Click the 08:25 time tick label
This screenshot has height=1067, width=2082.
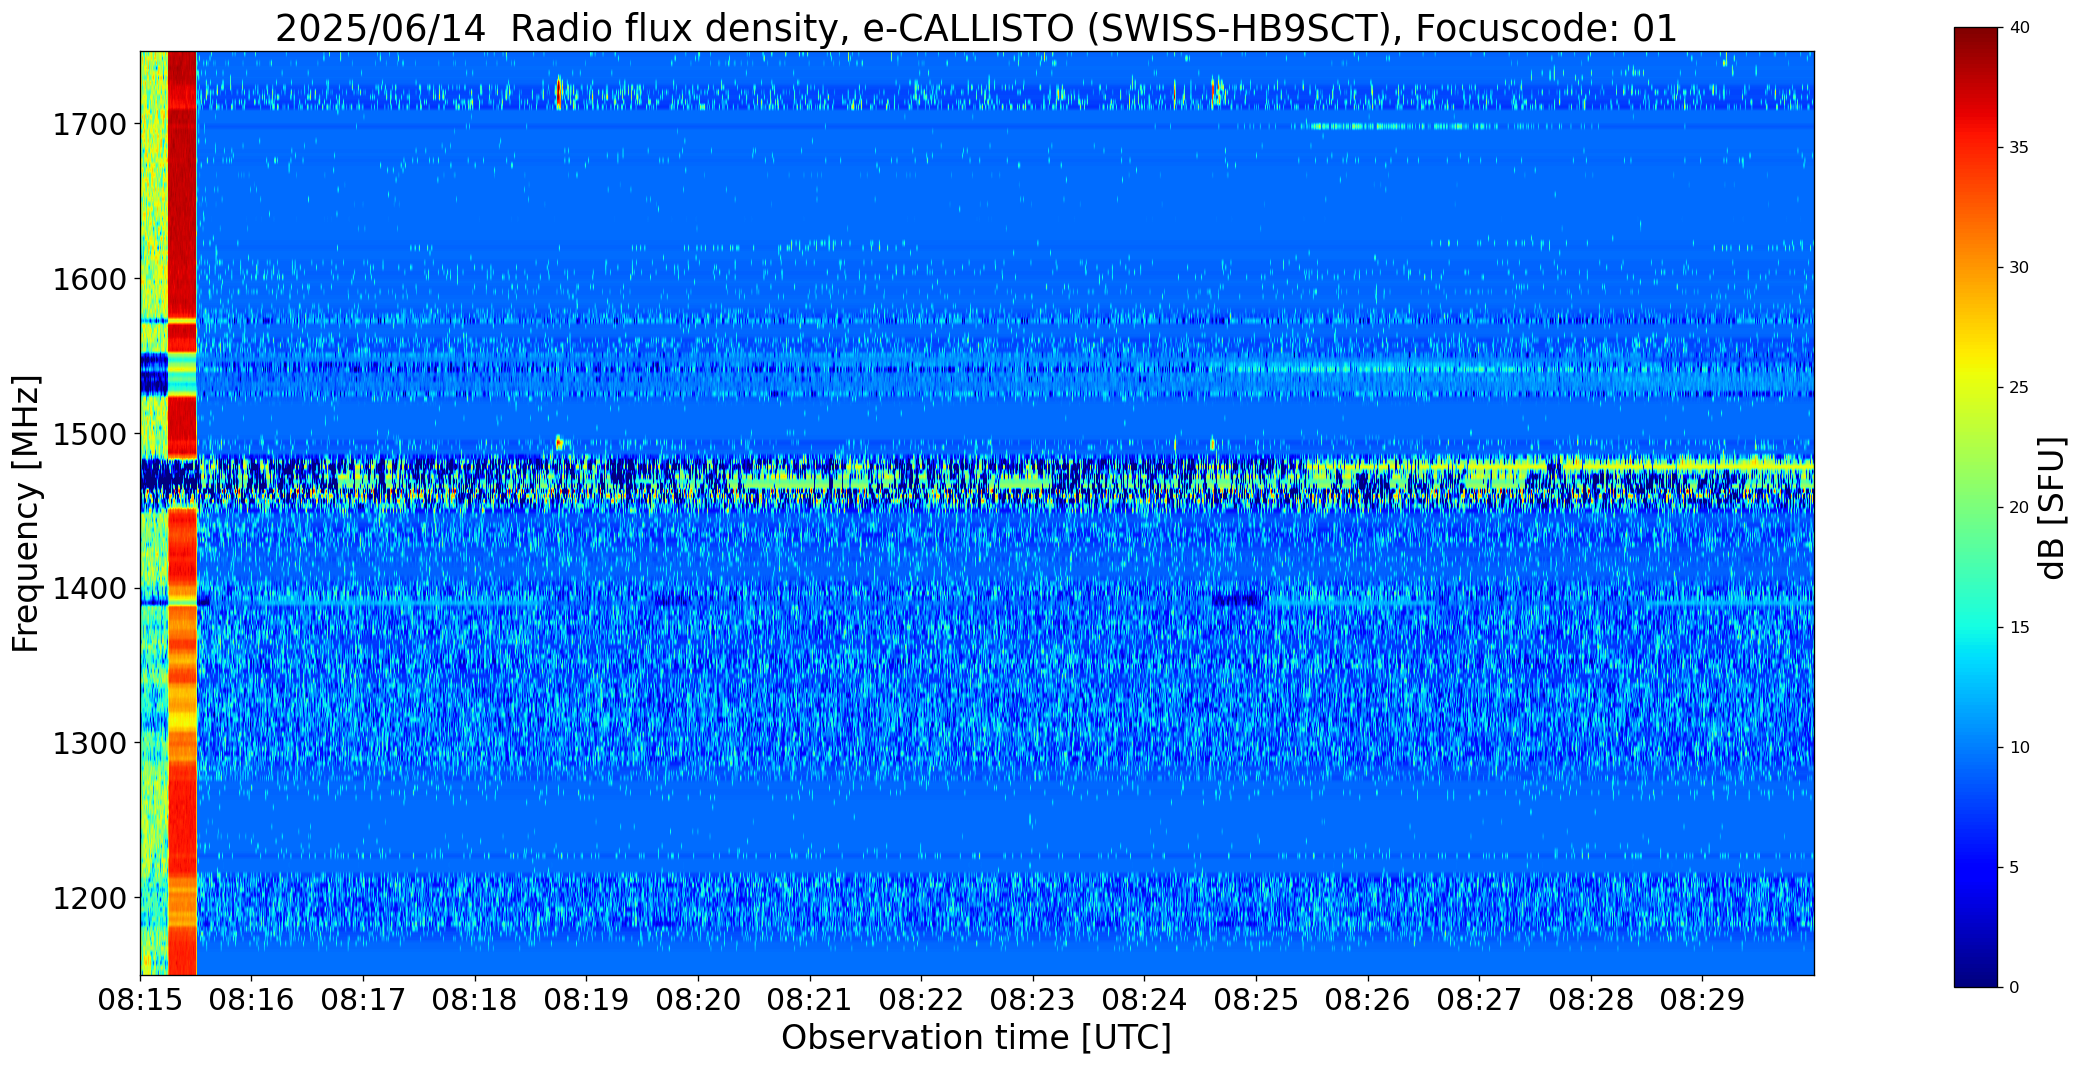click(x=1256, y=1000)
